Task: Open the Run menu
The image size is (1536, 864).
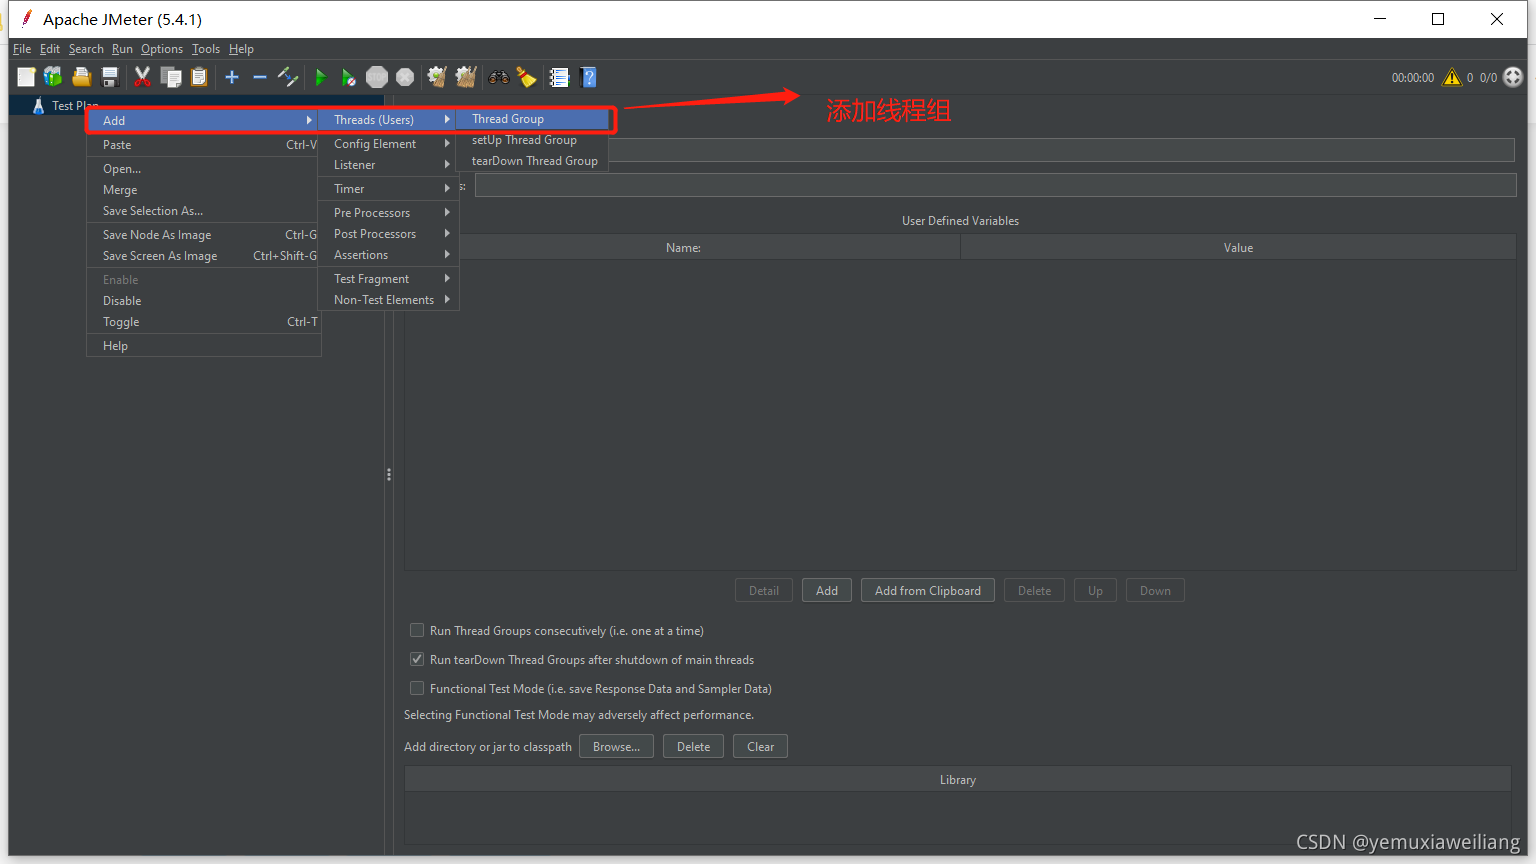Action: pos(122,49)
